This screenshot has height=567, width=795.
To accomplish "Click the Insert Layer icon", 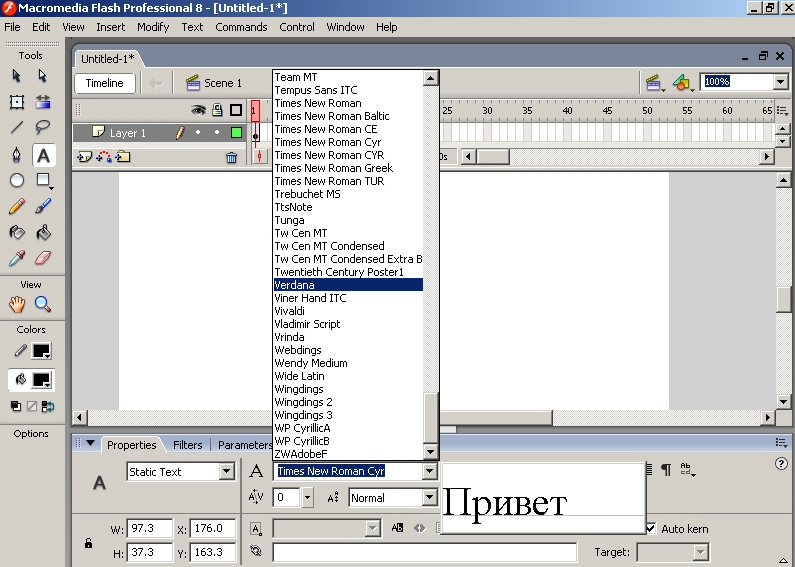I will pyautogui.click(x=84, y=157).
